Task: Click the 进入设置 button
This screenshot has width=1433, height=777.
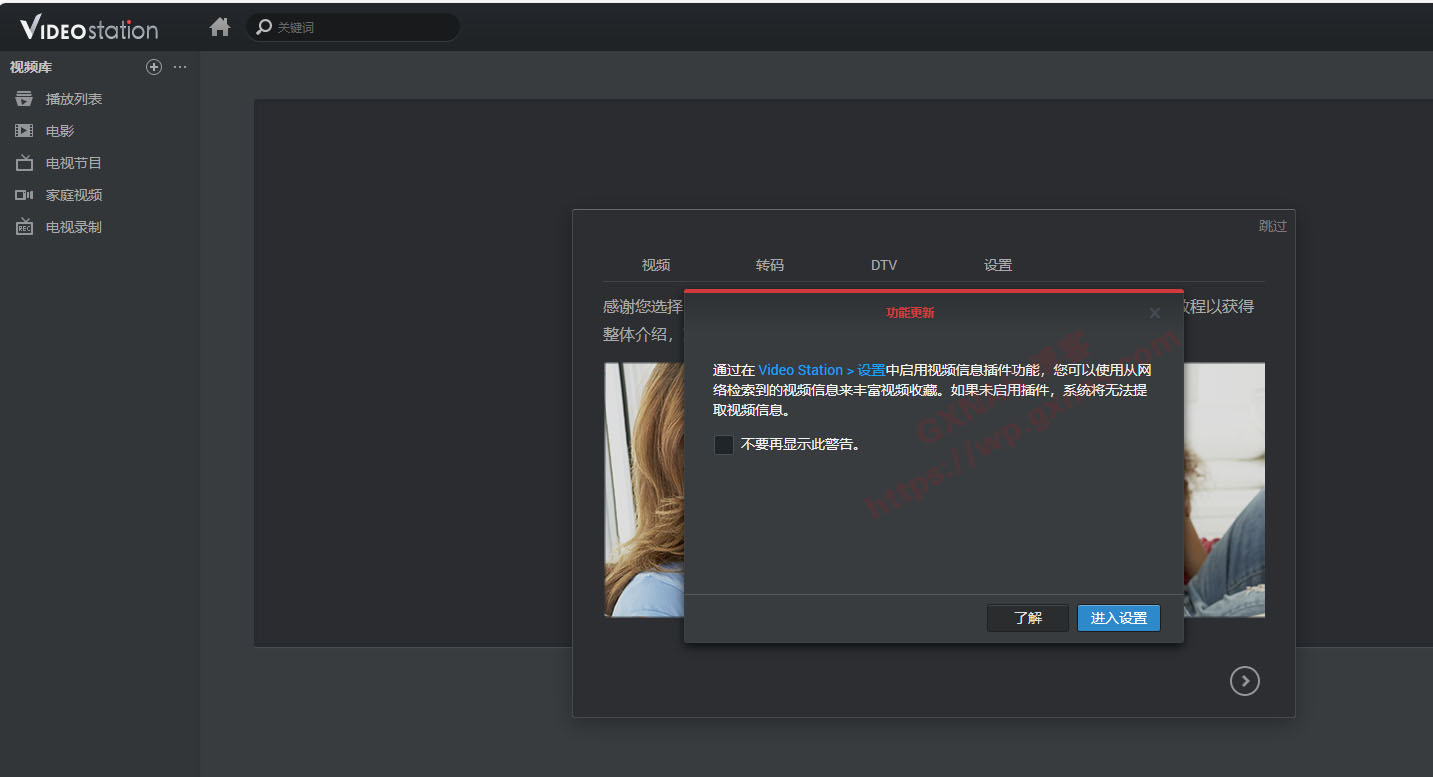Action: click(1118, 618)
